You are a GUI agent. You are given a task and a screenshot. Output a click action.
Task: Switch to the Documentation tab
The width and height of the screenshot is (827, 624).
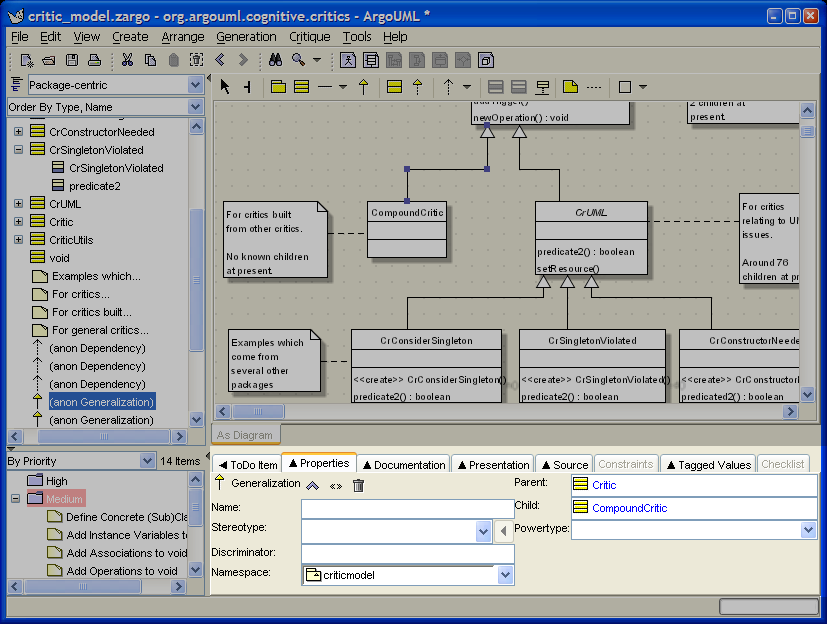click(x=402, y=464)
